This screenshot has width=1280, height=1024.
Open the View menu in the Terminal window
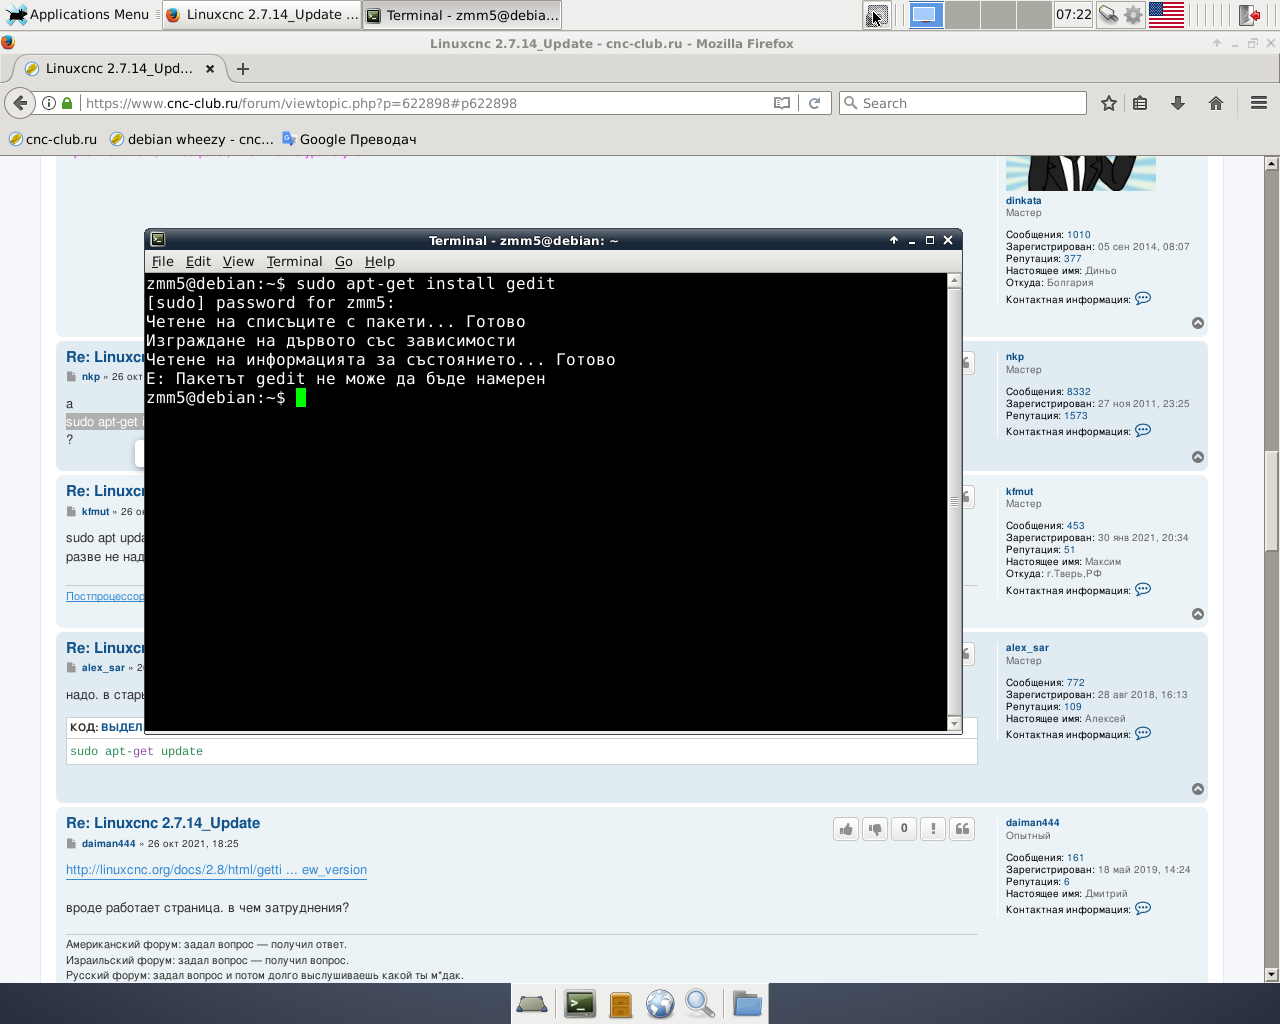[238, 262]
